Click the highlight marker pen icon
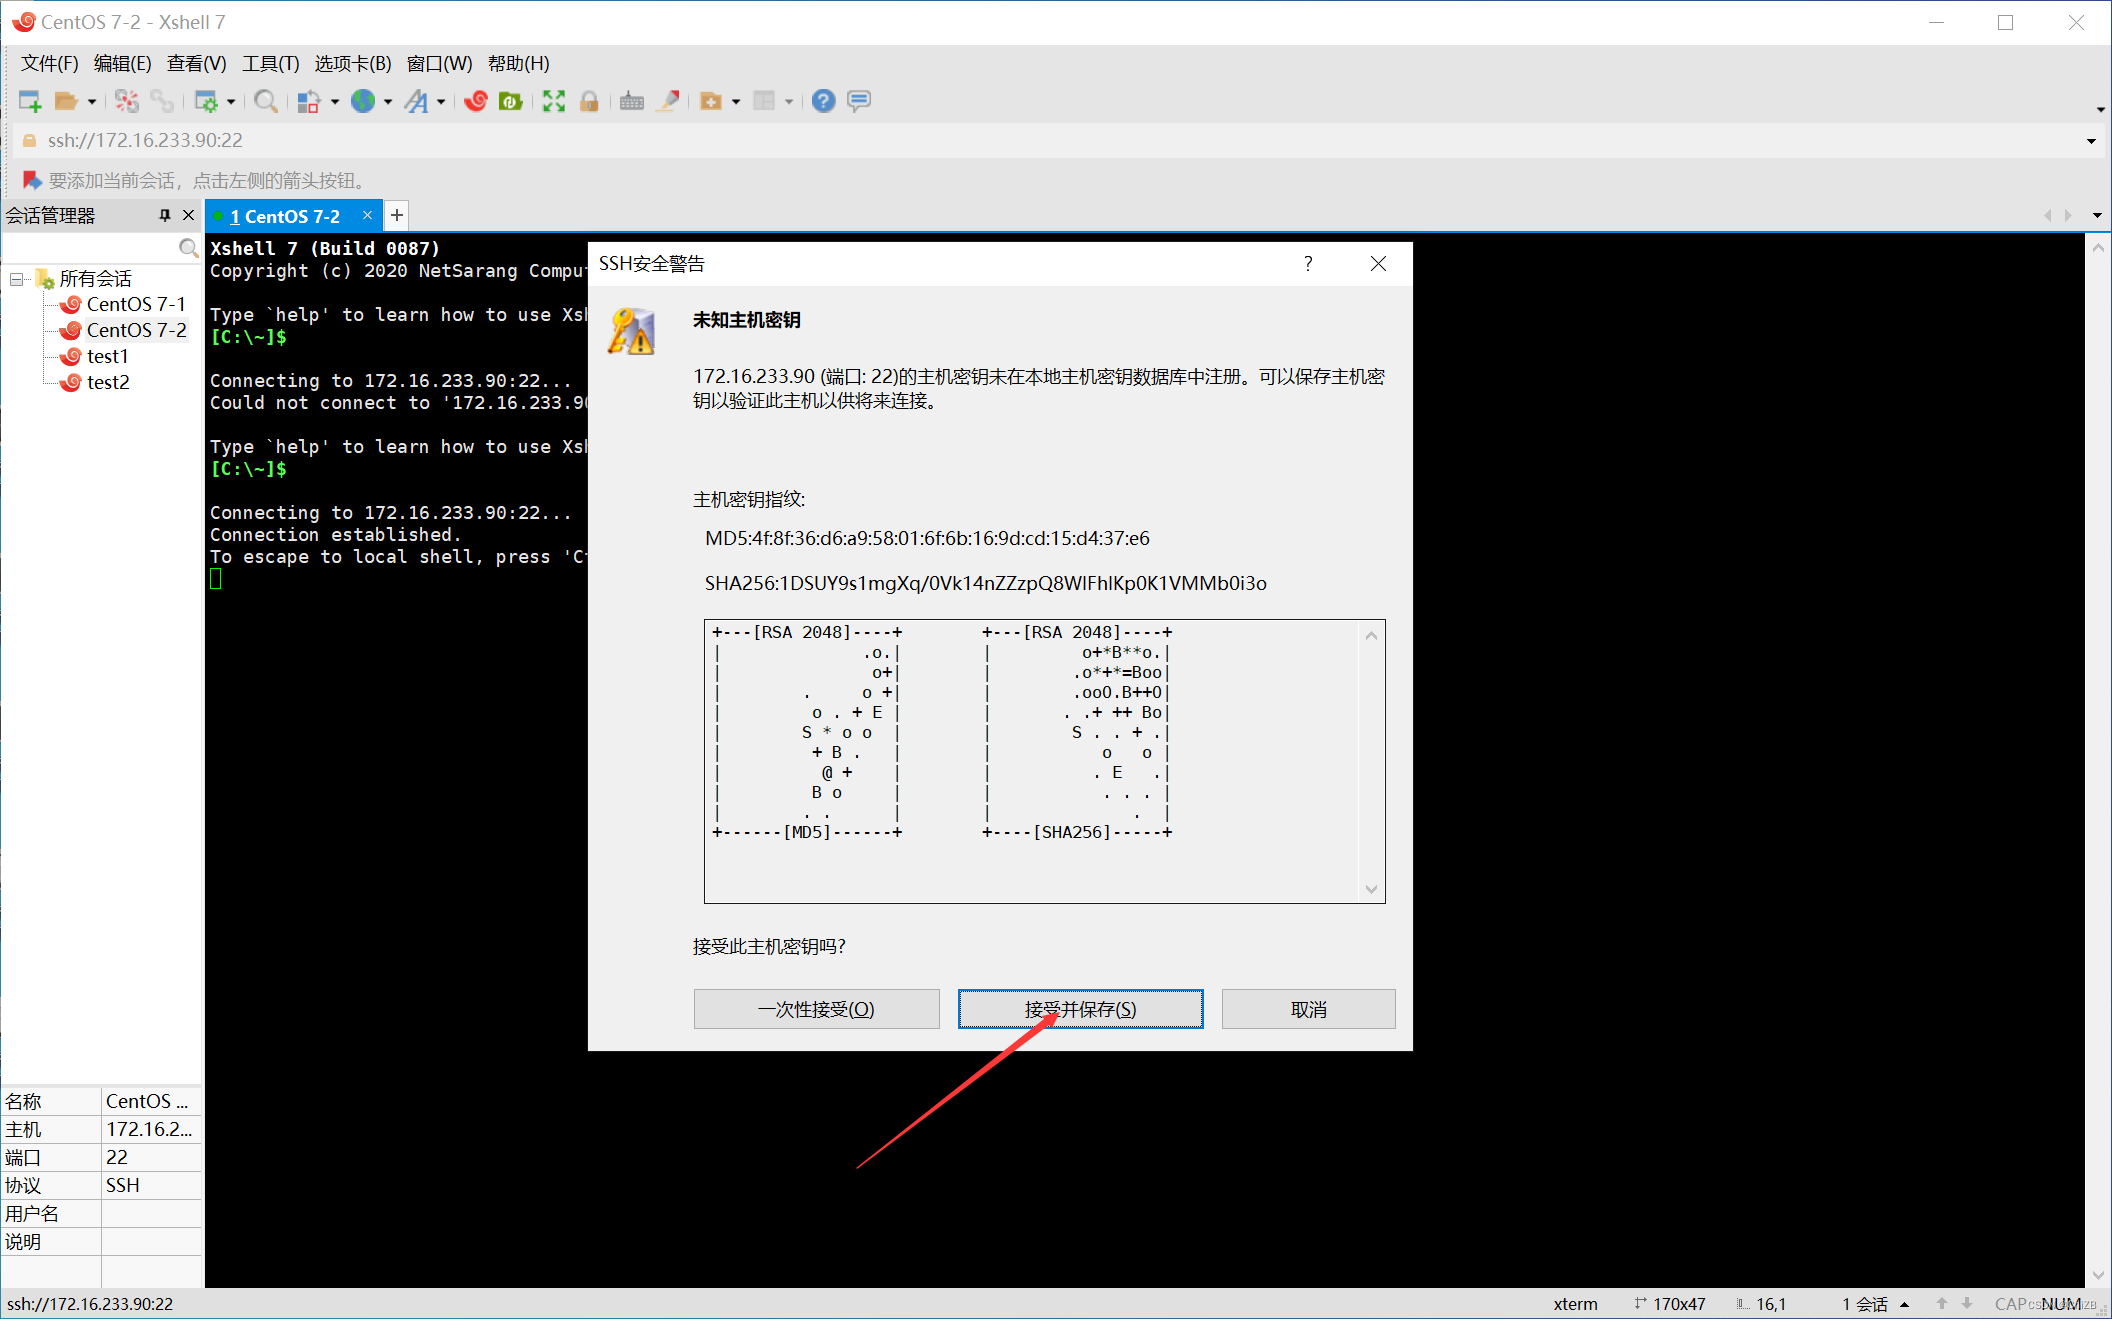This screenshot has height=1319, width=2112. click(x=668, y=101)
